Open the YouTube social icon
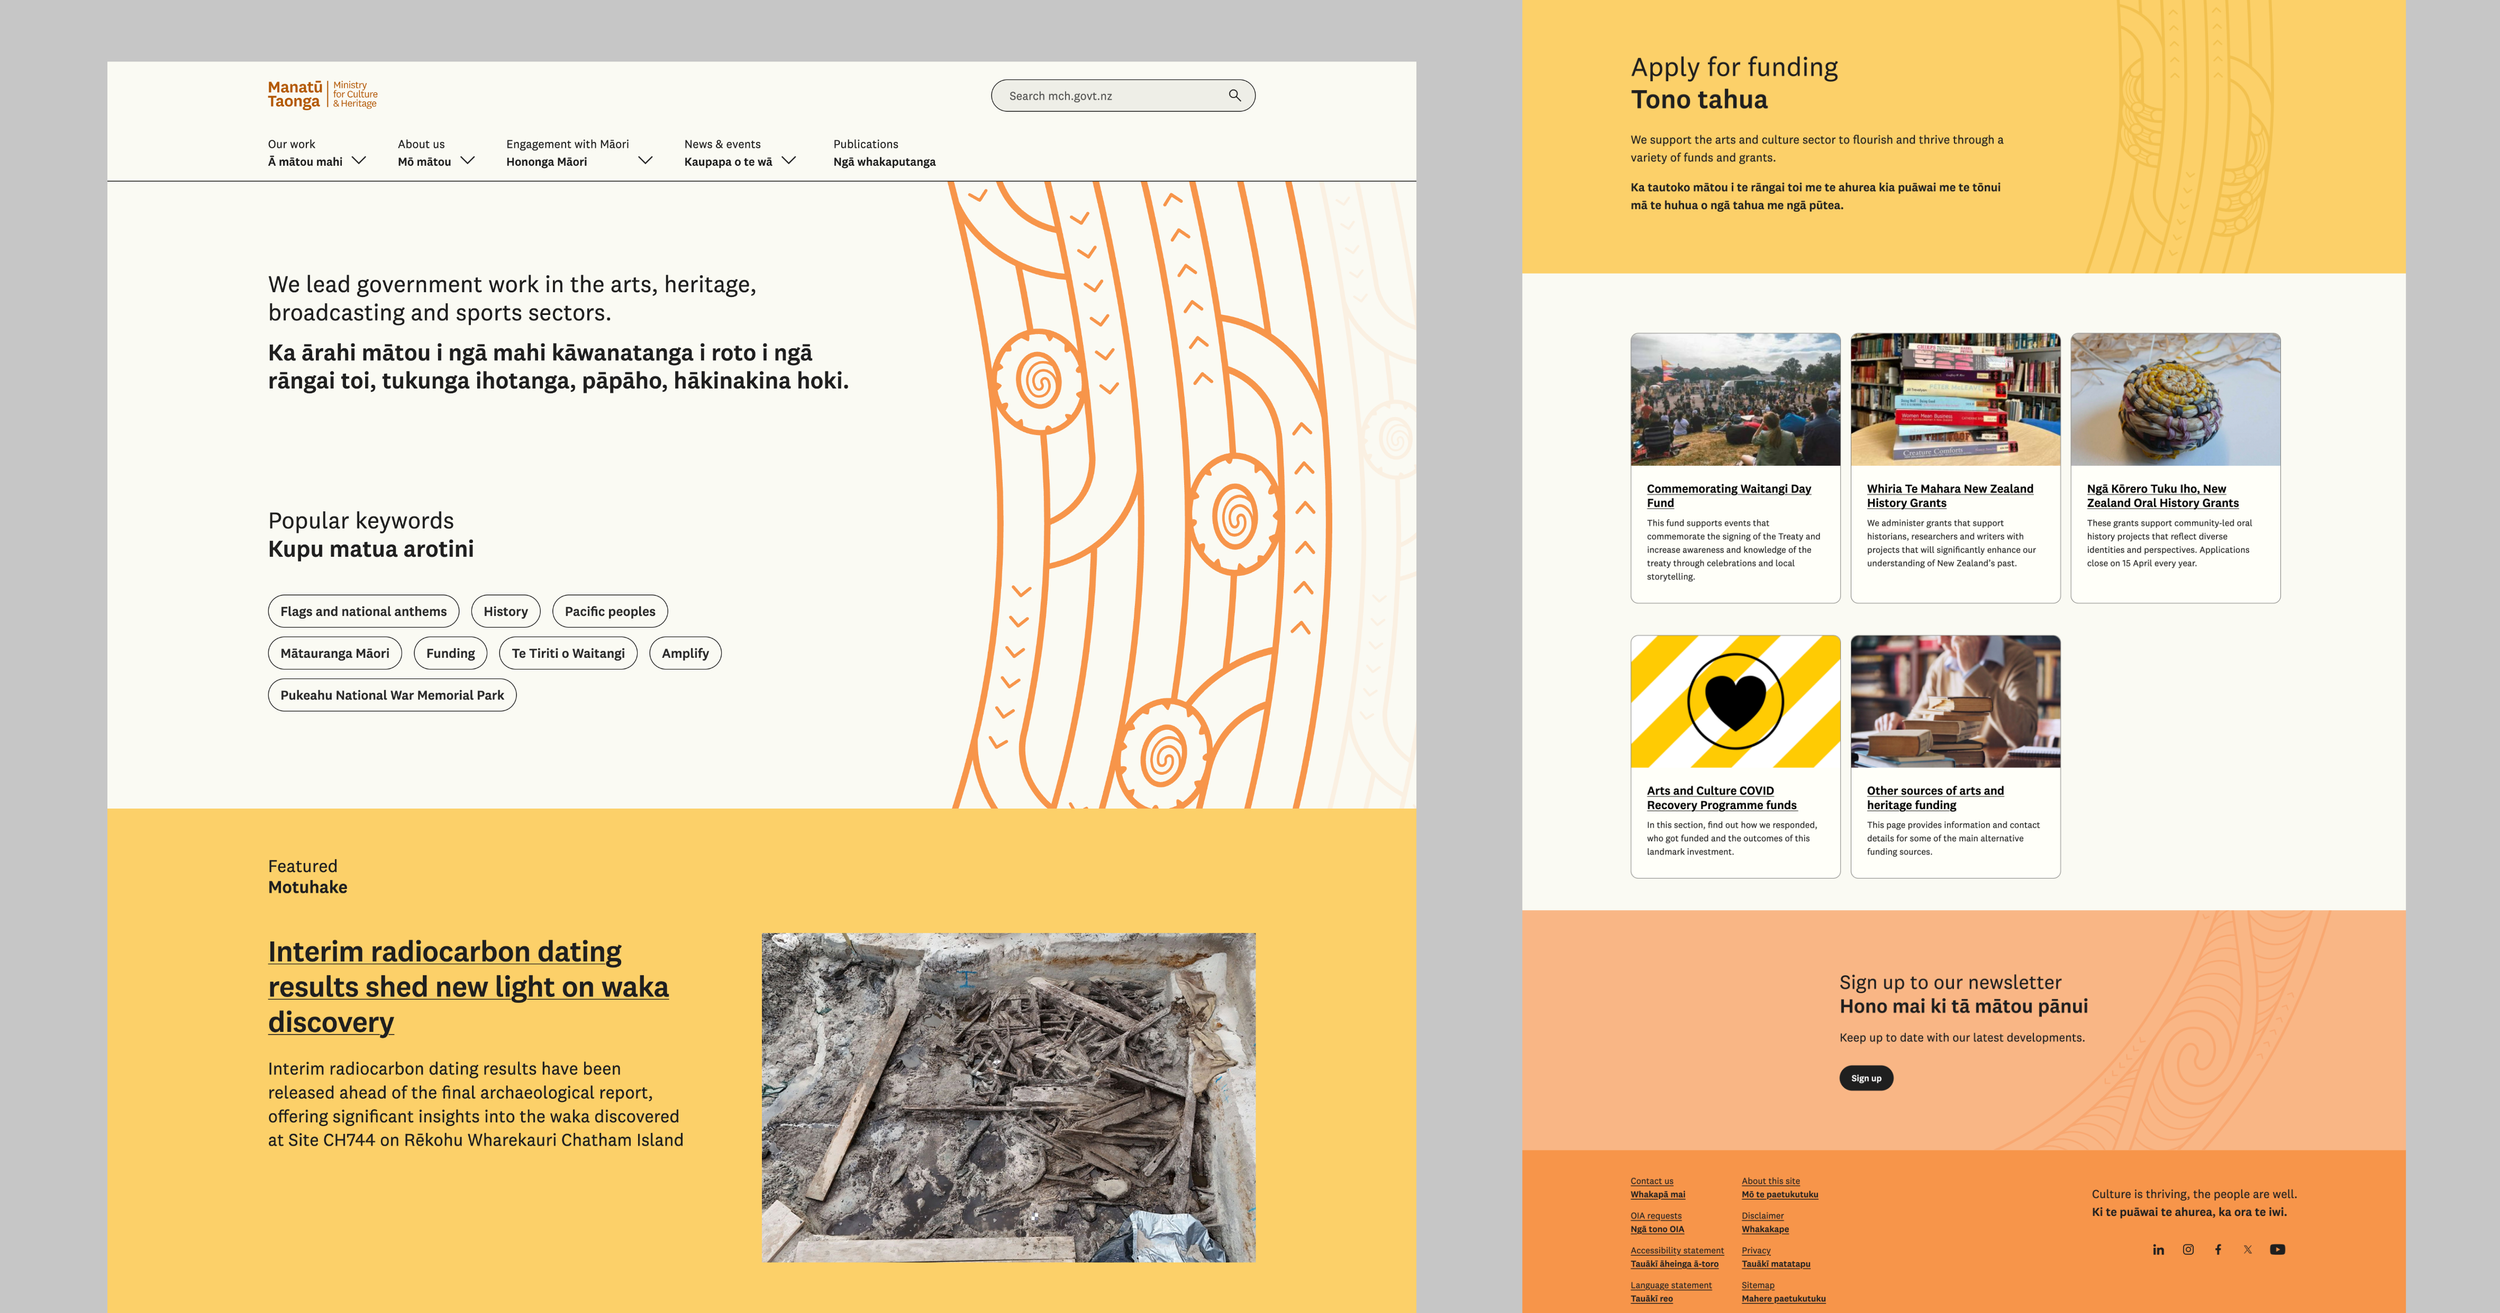 click(2277, 1250)
